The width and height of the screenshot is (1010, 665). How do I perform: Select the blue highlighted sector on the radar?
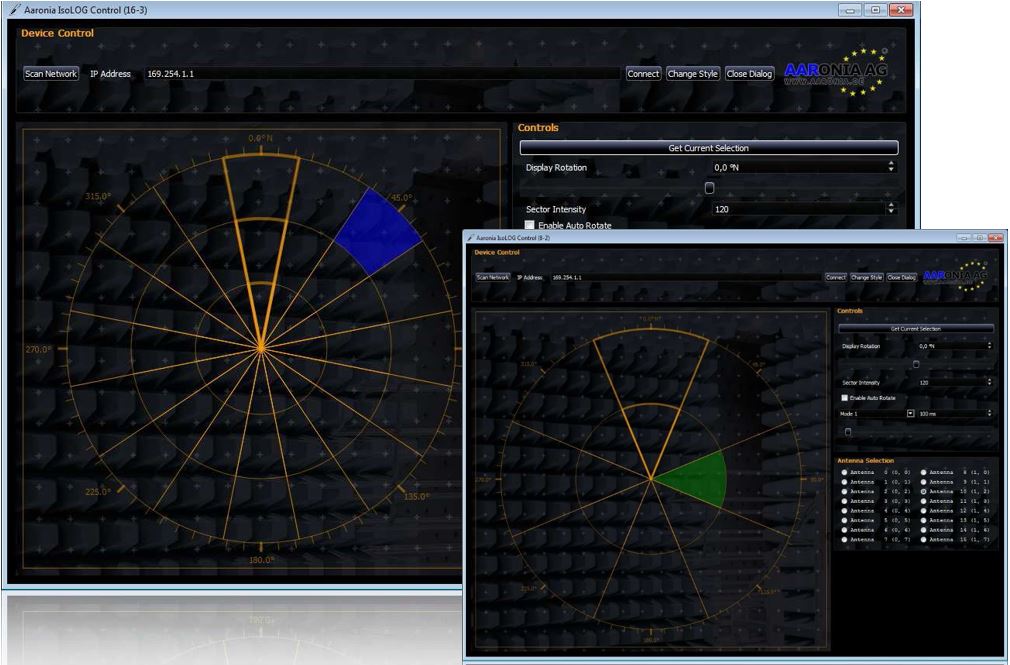tap(377, 232)
